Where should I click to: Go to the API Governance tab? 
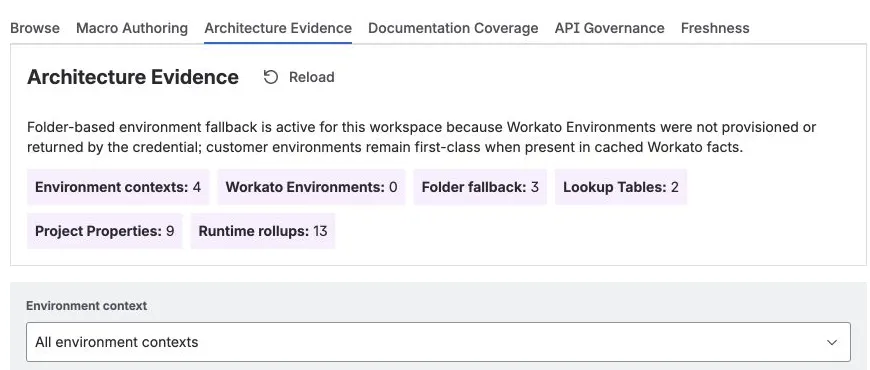[610, 28]
